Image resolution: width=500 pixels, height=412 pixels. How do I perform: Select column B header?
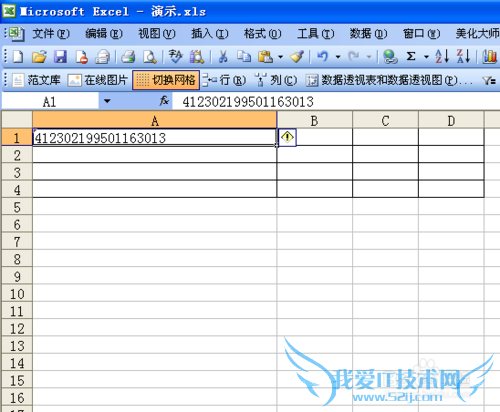[x=314, y=120]
